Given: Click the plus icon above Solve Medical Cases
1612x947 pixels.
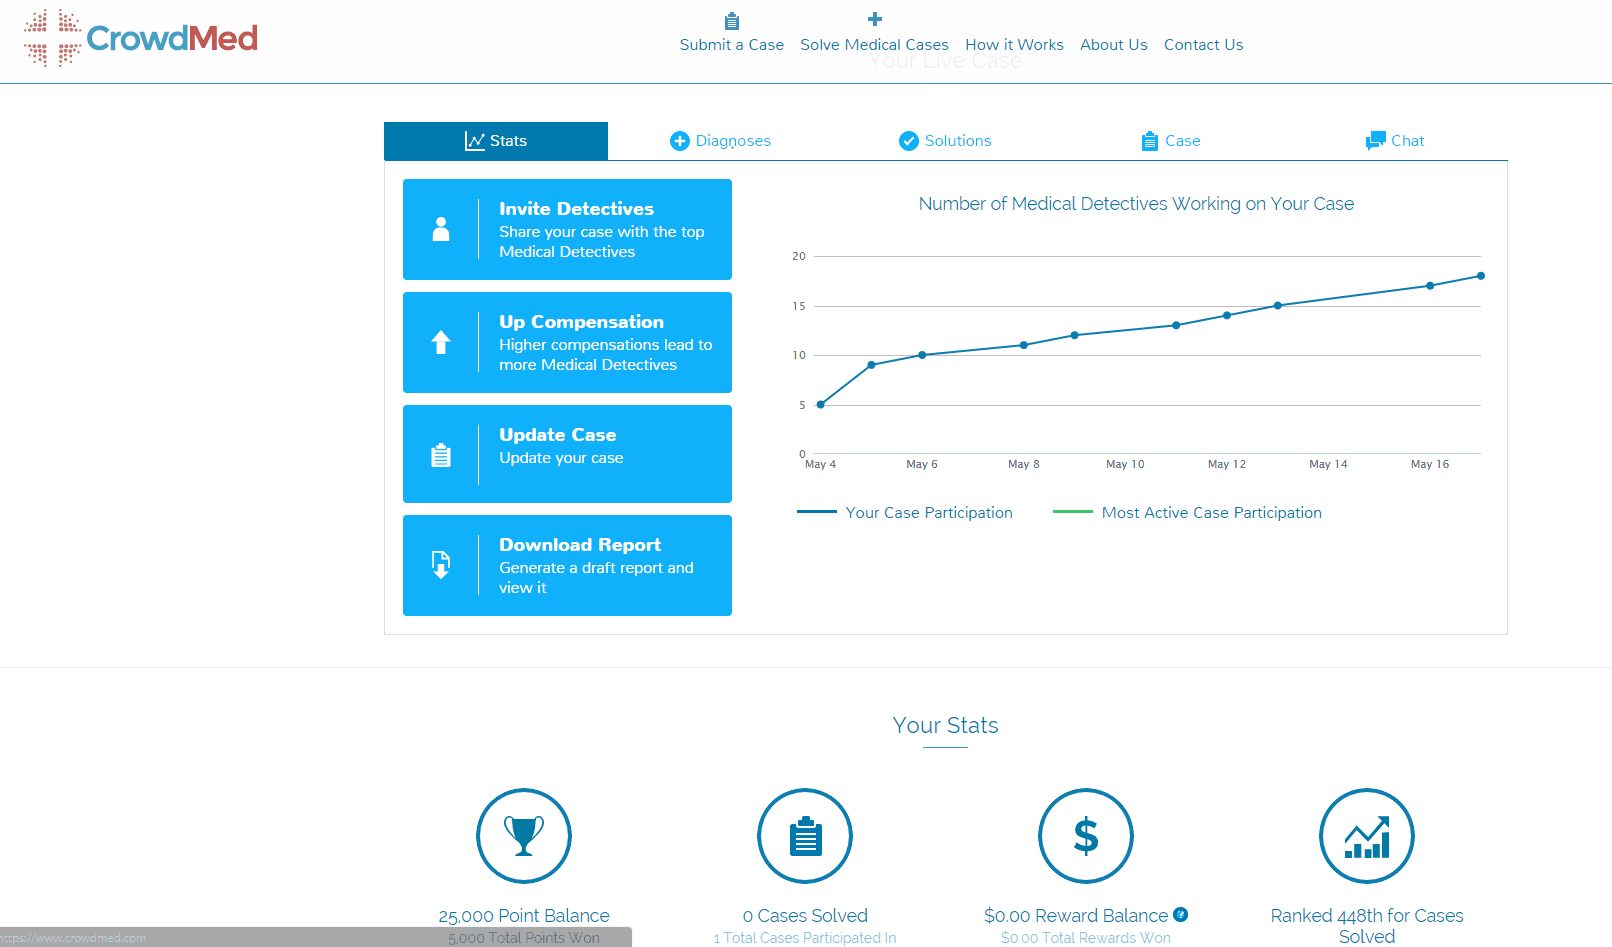Looking at the screenshot, I should coord(874,19).
